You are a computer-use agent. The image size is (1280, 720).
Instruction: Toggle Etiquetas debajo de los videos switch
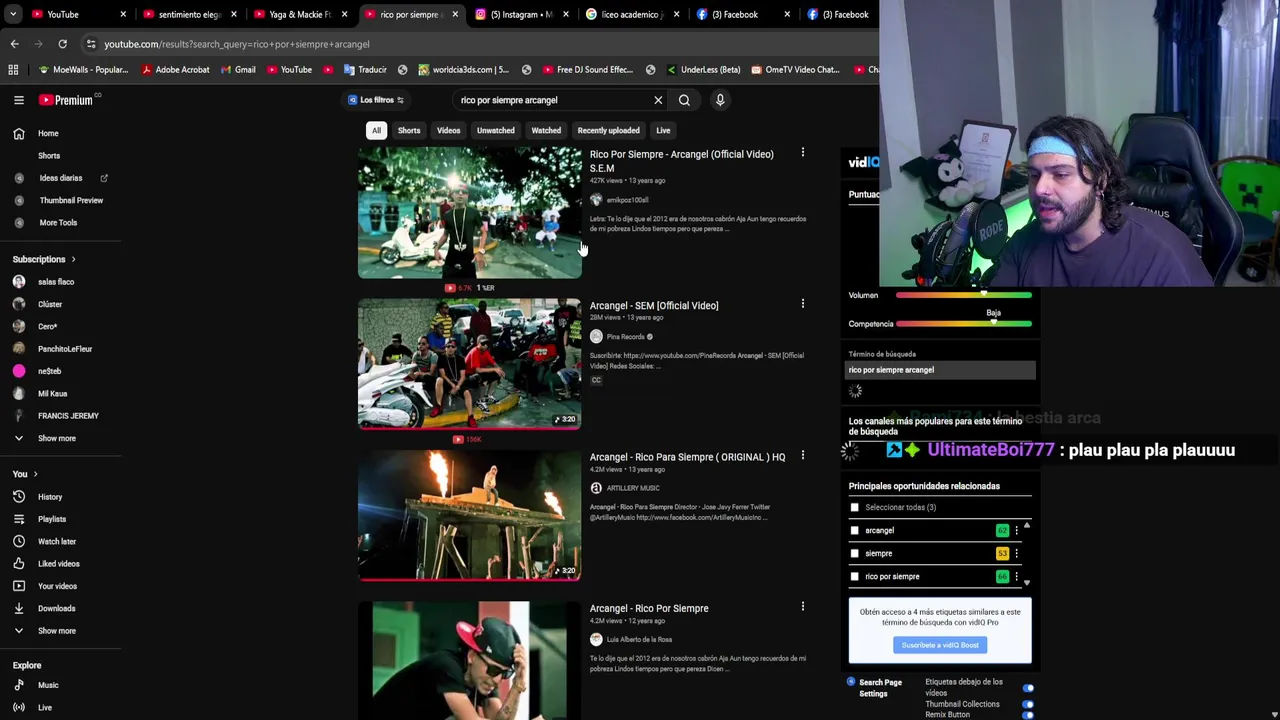pyautogui.click(x=1028, y=688)
